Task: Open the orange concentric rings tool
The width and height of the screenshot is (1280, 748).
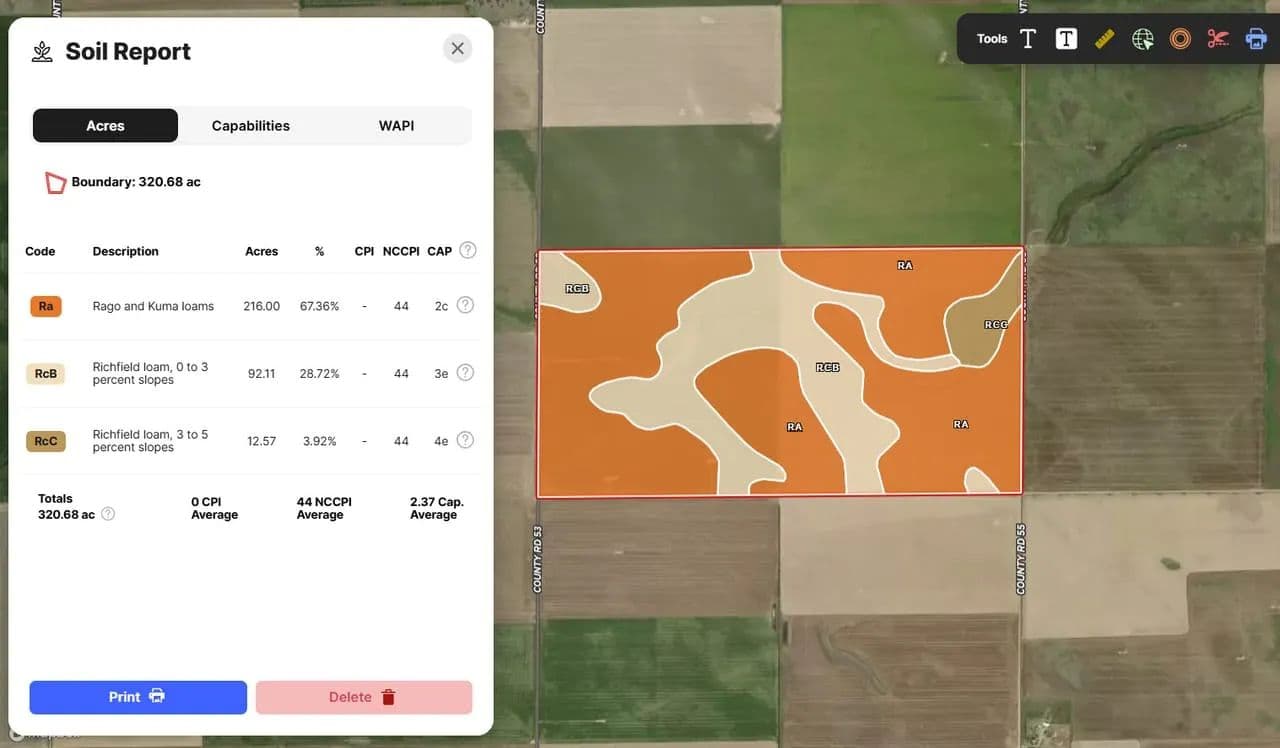Action: click(x=1180, y=39)
